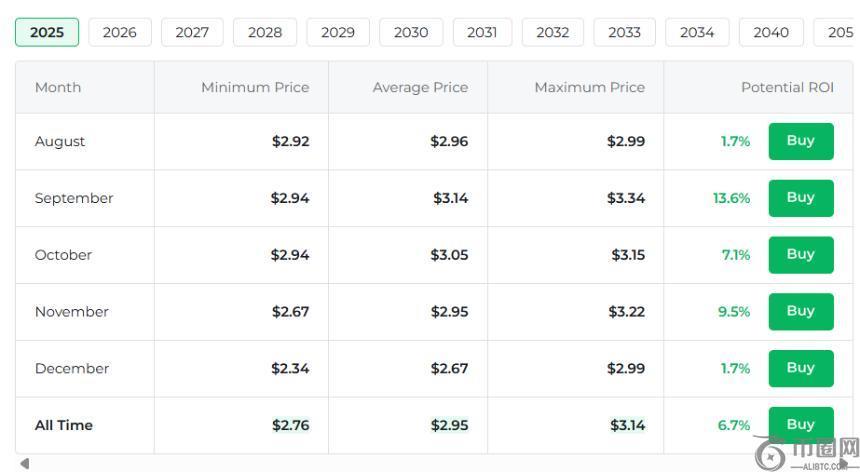This screenshot has width=860, height=472.
Task: Select the 2029 year tab
Action: pos(338,32)
